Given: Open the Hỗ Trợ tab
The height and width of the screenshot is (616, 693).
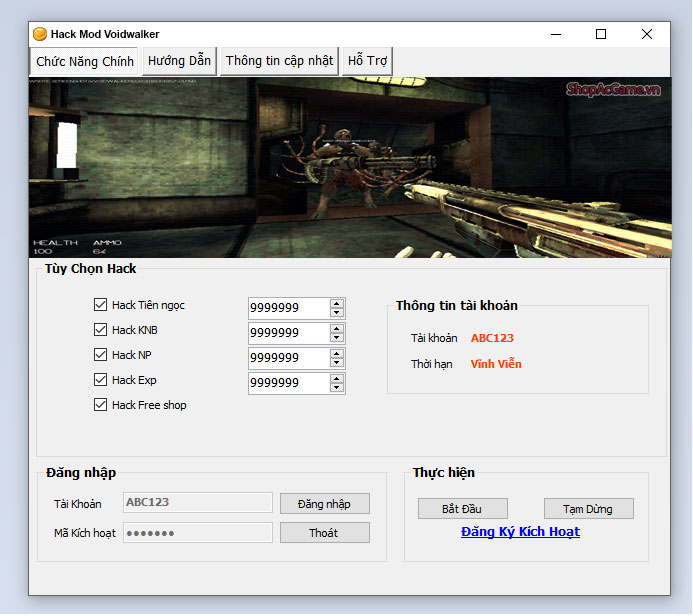Looking at the screenshot, I should 367,61.
